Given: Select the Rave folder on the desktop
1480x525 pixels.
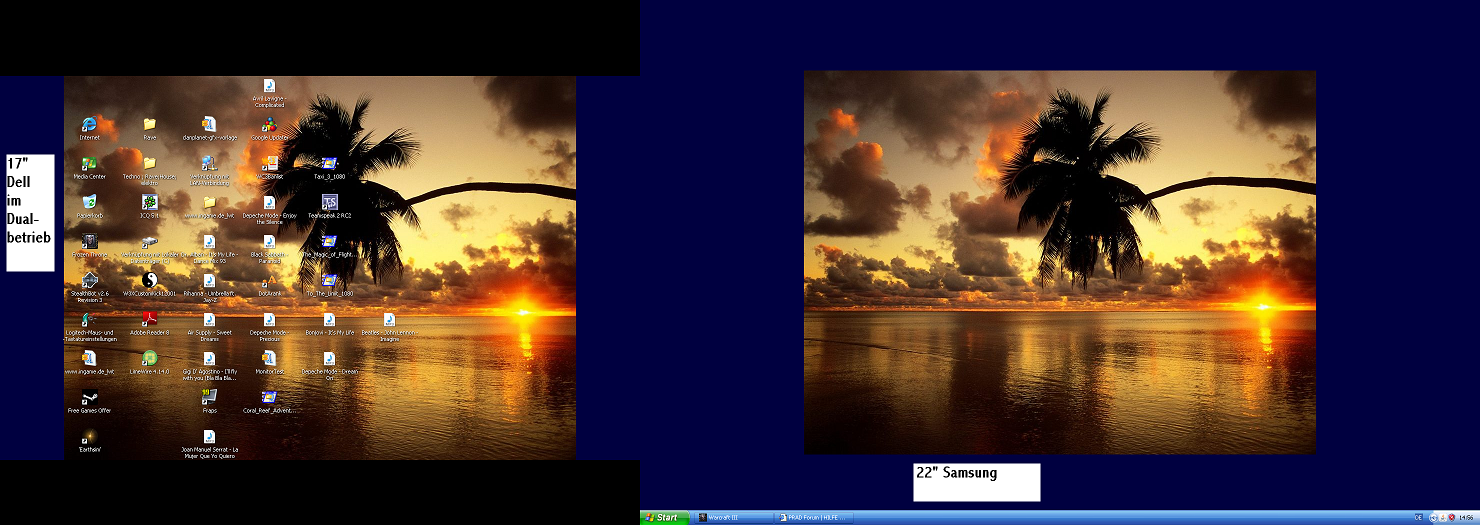Looking at the screenshot, I should 149,125.
